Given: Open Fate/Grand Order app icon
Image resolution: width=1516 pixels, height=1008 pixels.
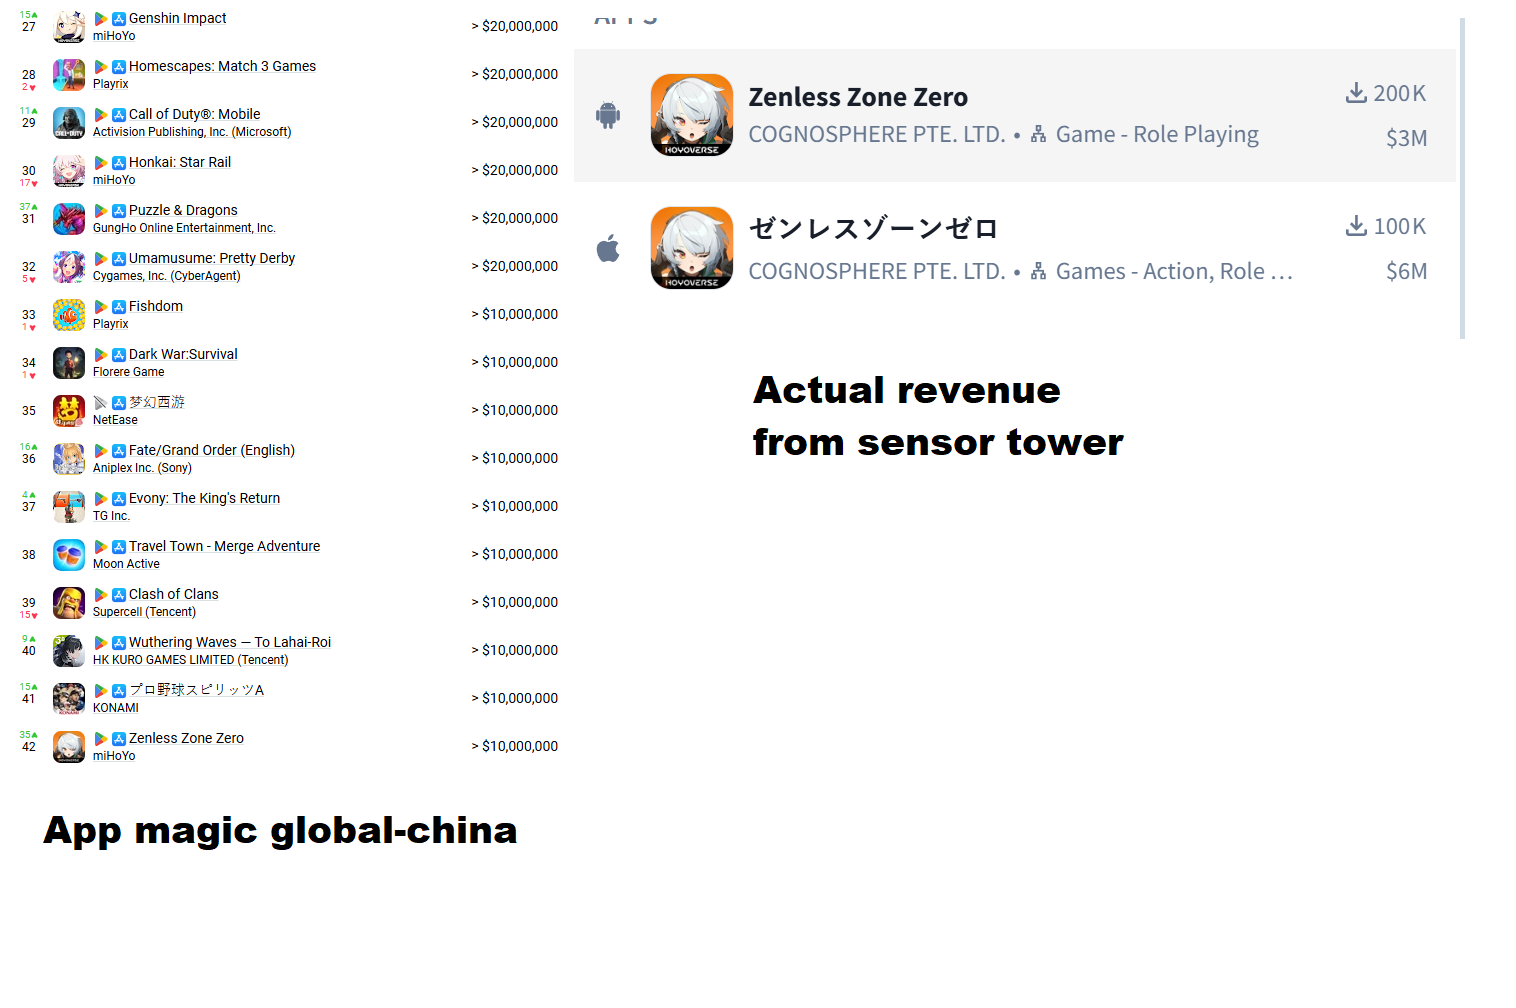Looking at the screenshot, I should 69,459.
